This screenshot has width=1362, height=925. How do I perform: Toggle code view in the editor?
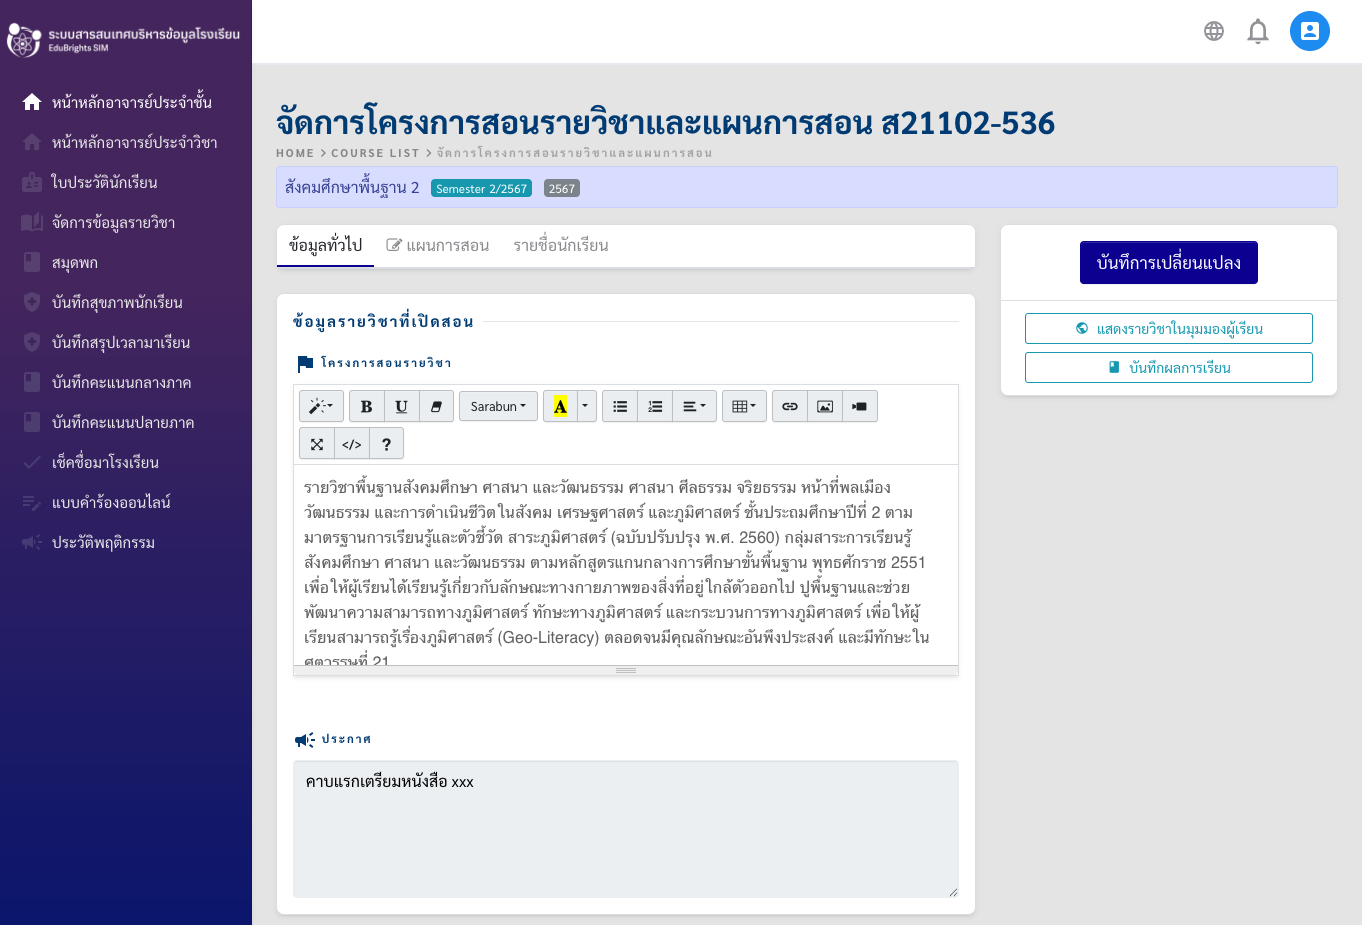352,444
